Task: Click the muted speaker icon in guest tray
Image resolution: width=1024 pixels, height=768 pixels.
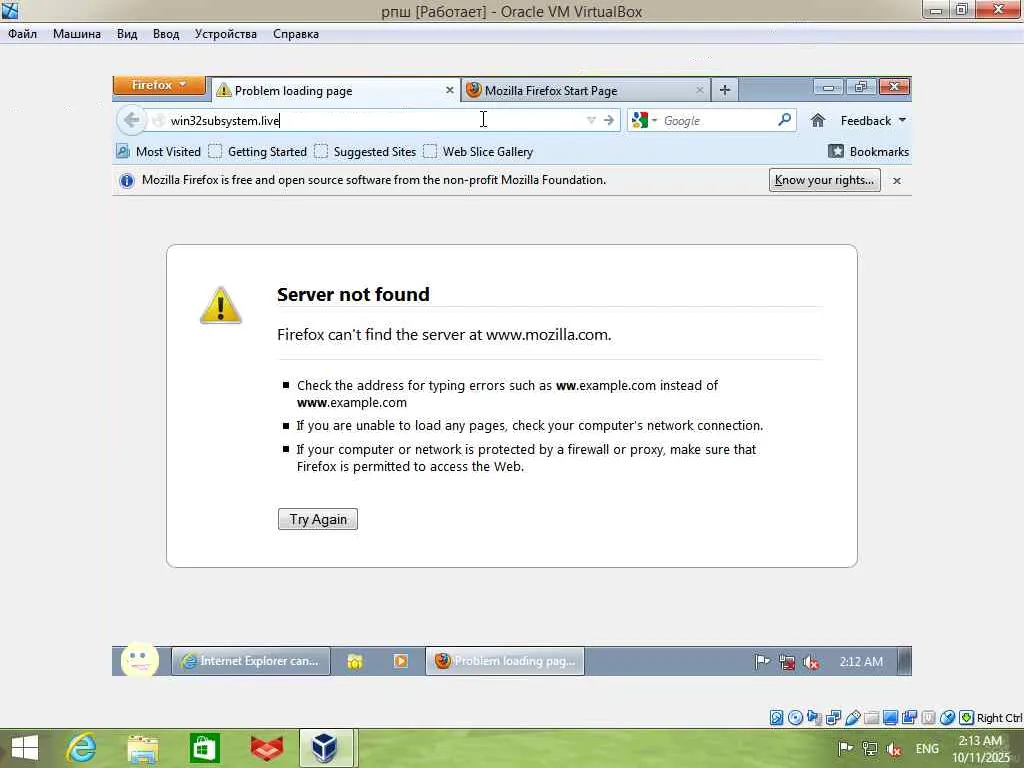Action: 811,662
